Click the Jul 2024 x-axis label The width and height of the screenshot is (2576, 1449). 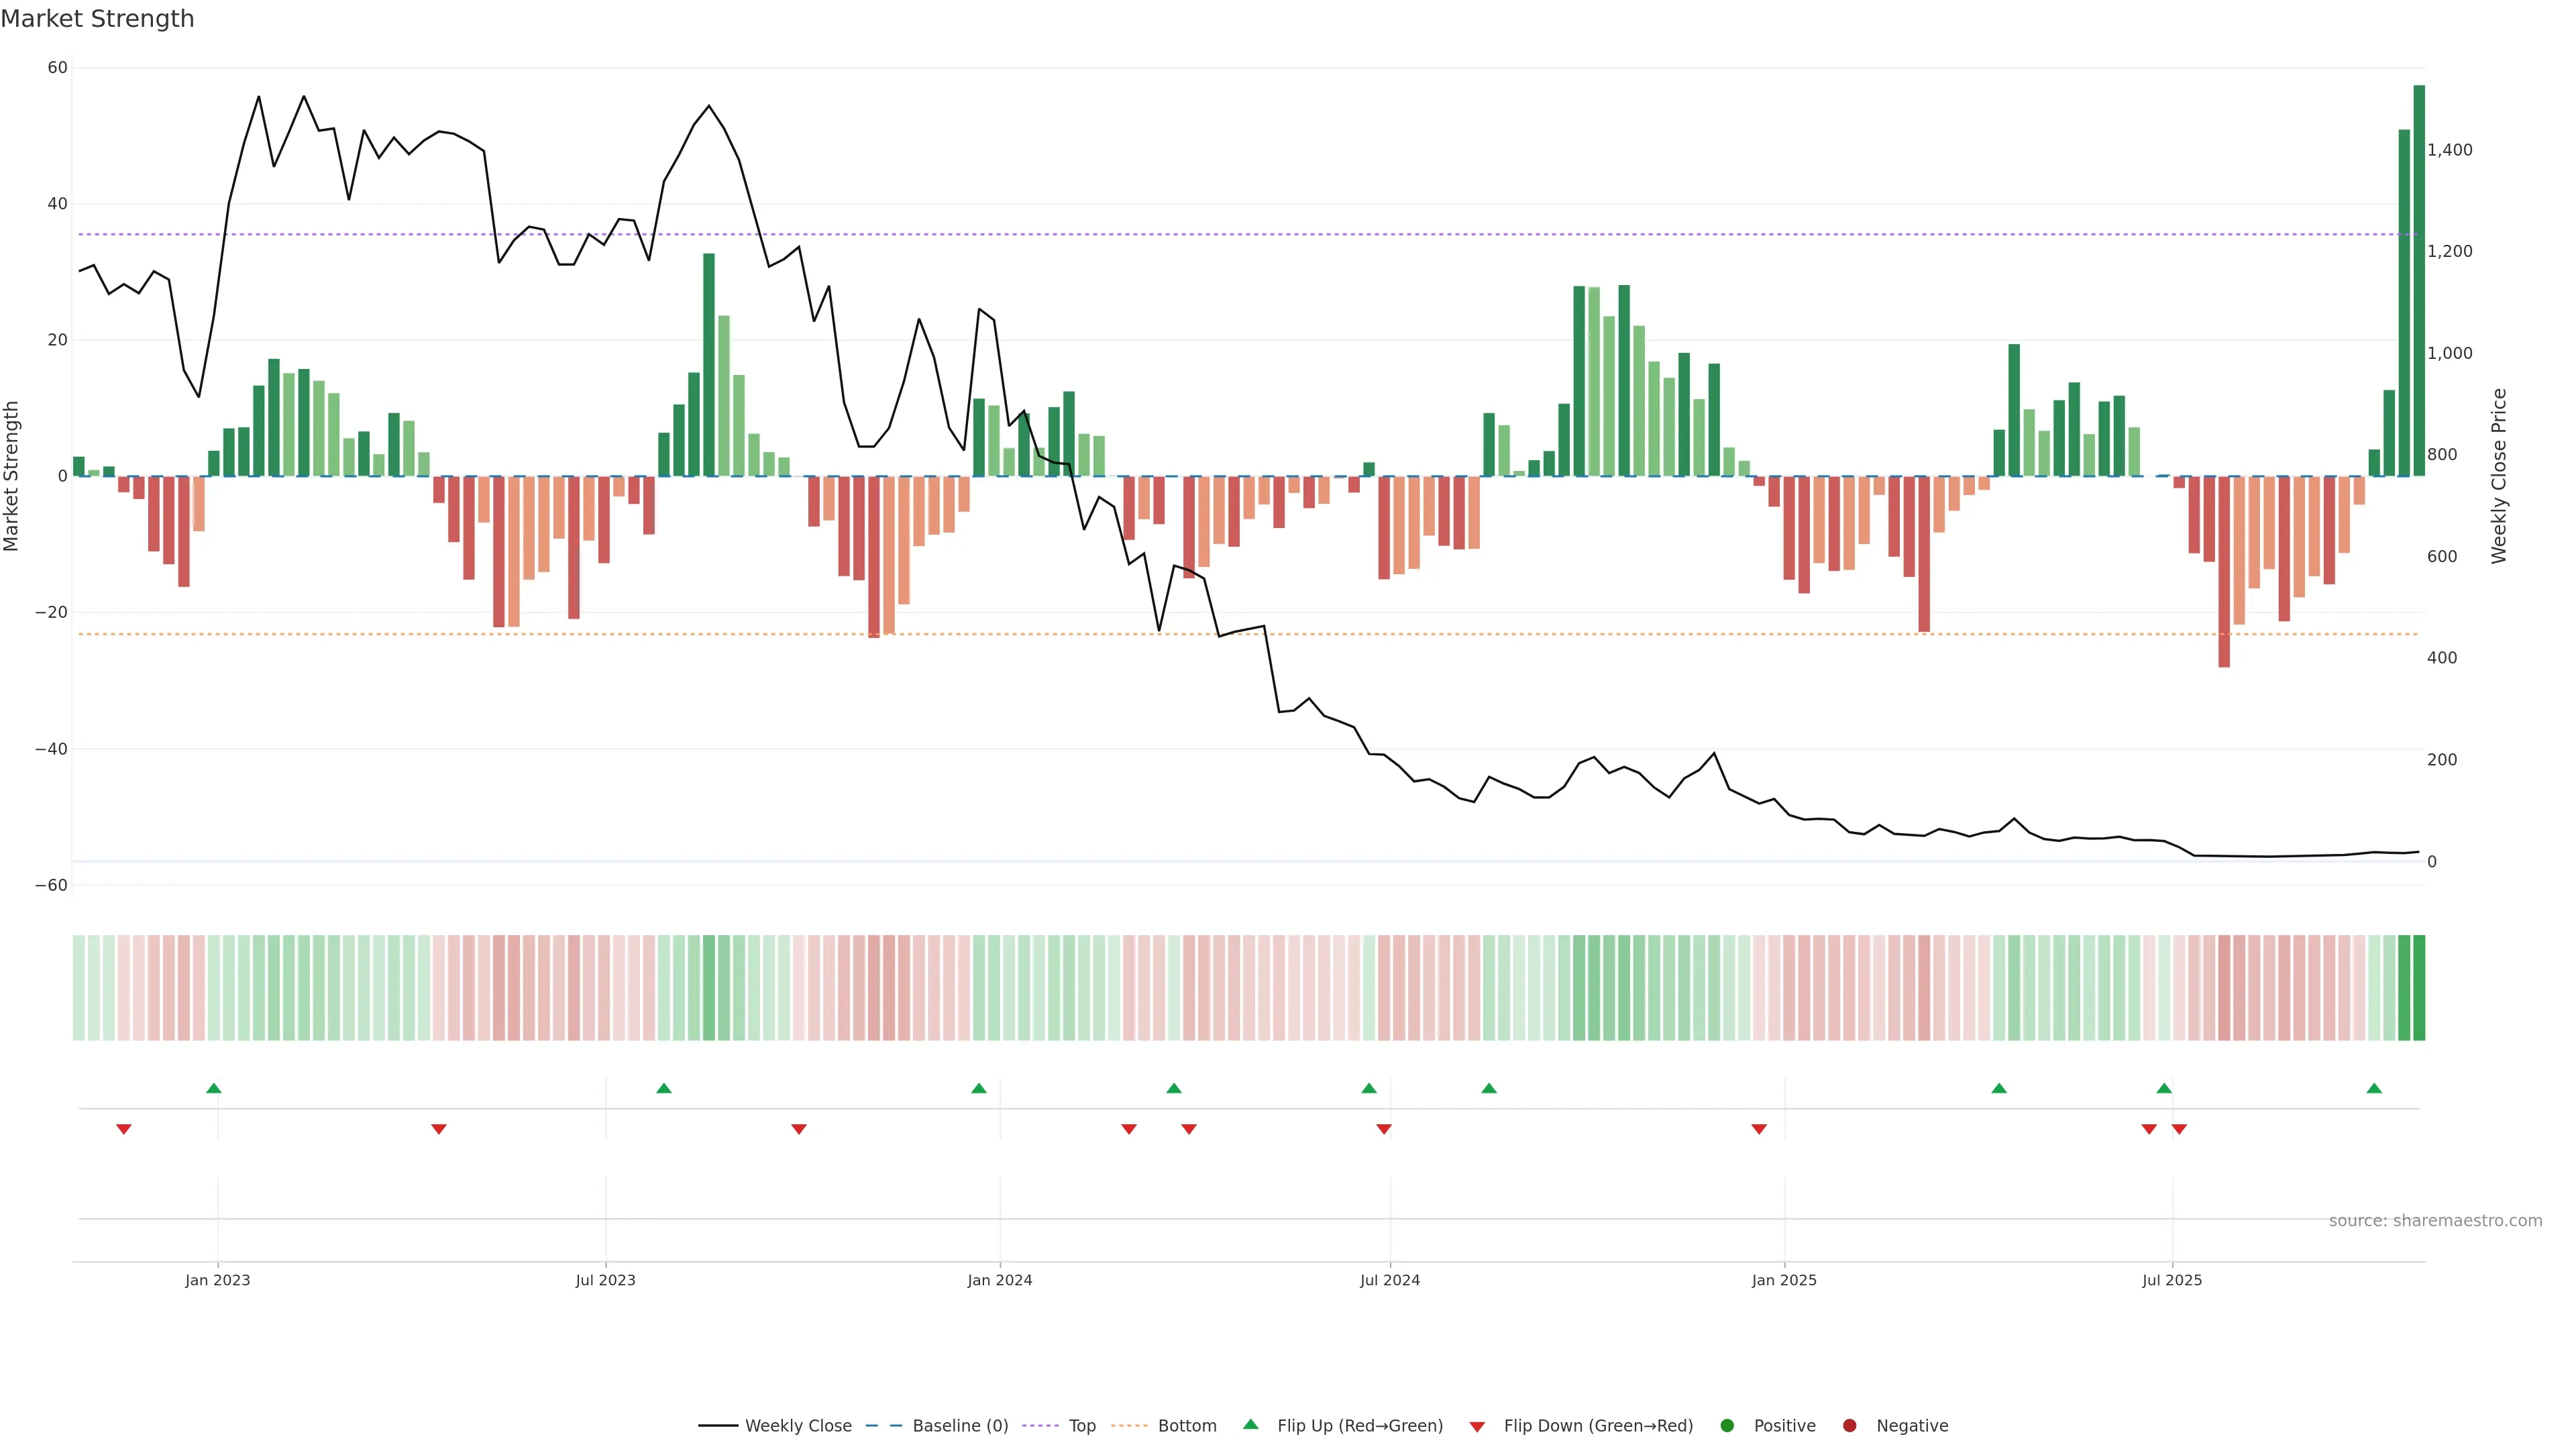1389,1280
